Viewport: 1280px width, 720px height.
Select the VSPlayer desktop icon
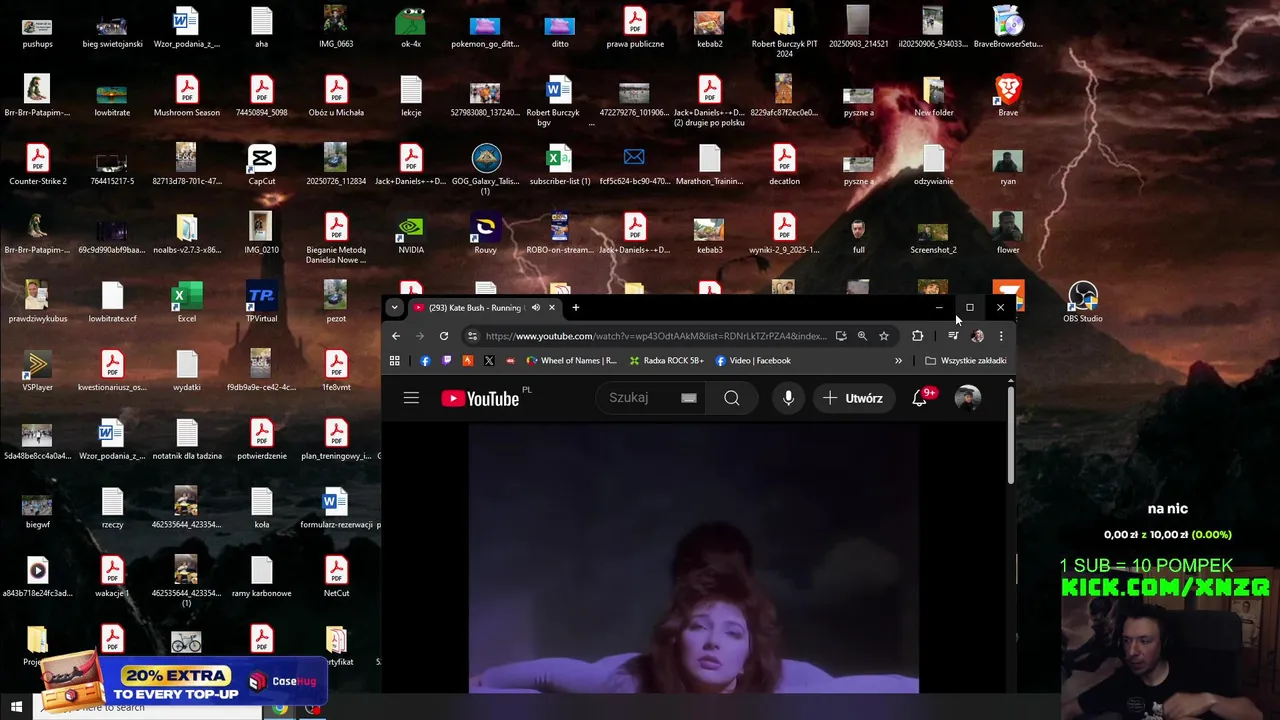(37, 372)
